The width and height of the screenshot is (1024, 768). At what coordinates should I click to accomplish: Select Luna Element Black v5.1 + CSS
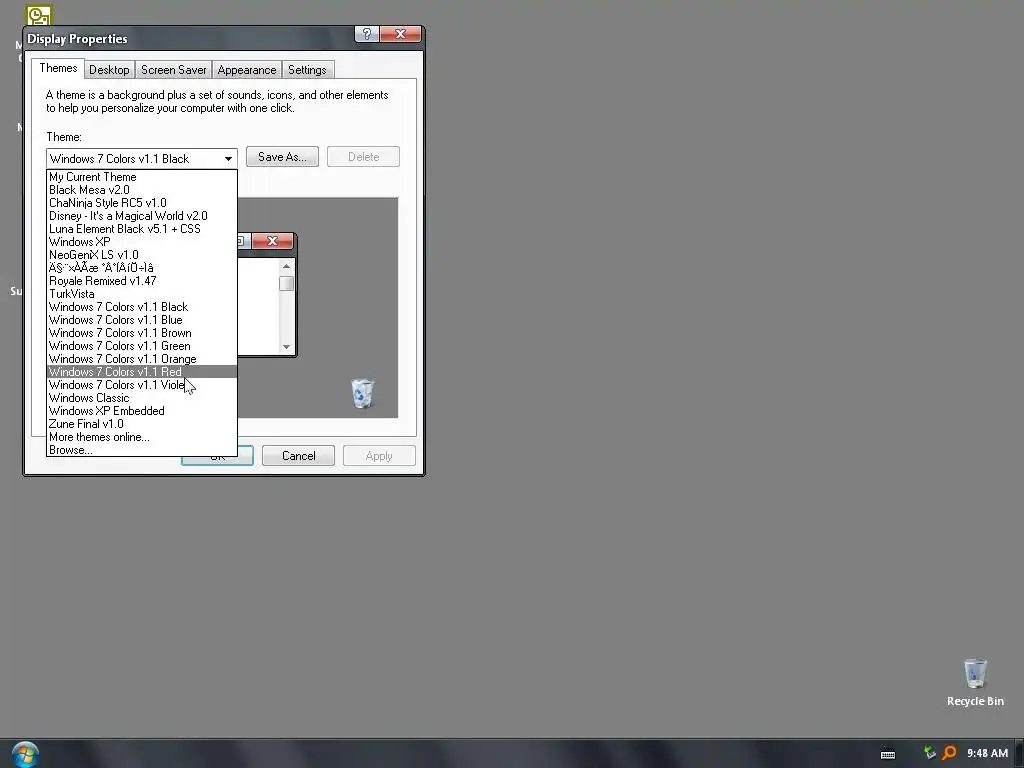(142, 229)
